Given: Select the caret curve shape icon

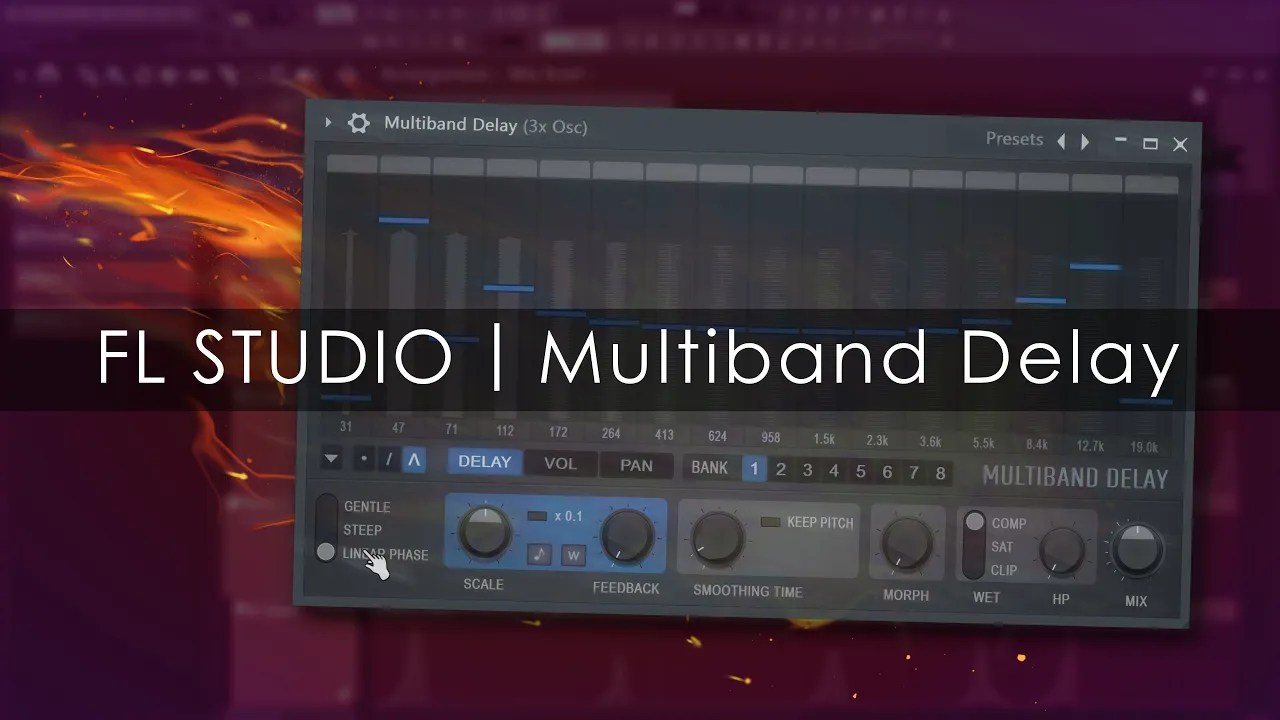Looking at the screenshot, I should click(412, 460).
